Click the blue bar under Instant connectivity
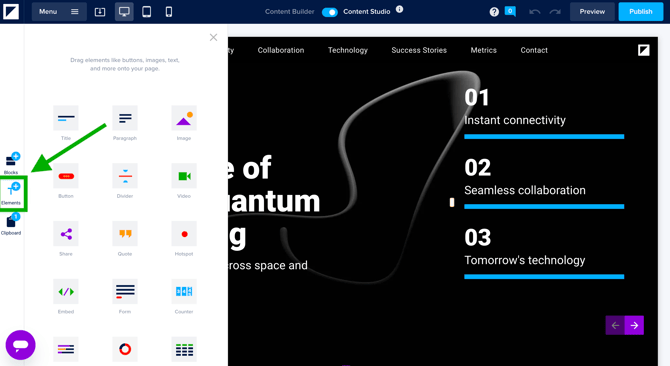The width and height of the screenshot is (670, 366). (x=544, y=137)
